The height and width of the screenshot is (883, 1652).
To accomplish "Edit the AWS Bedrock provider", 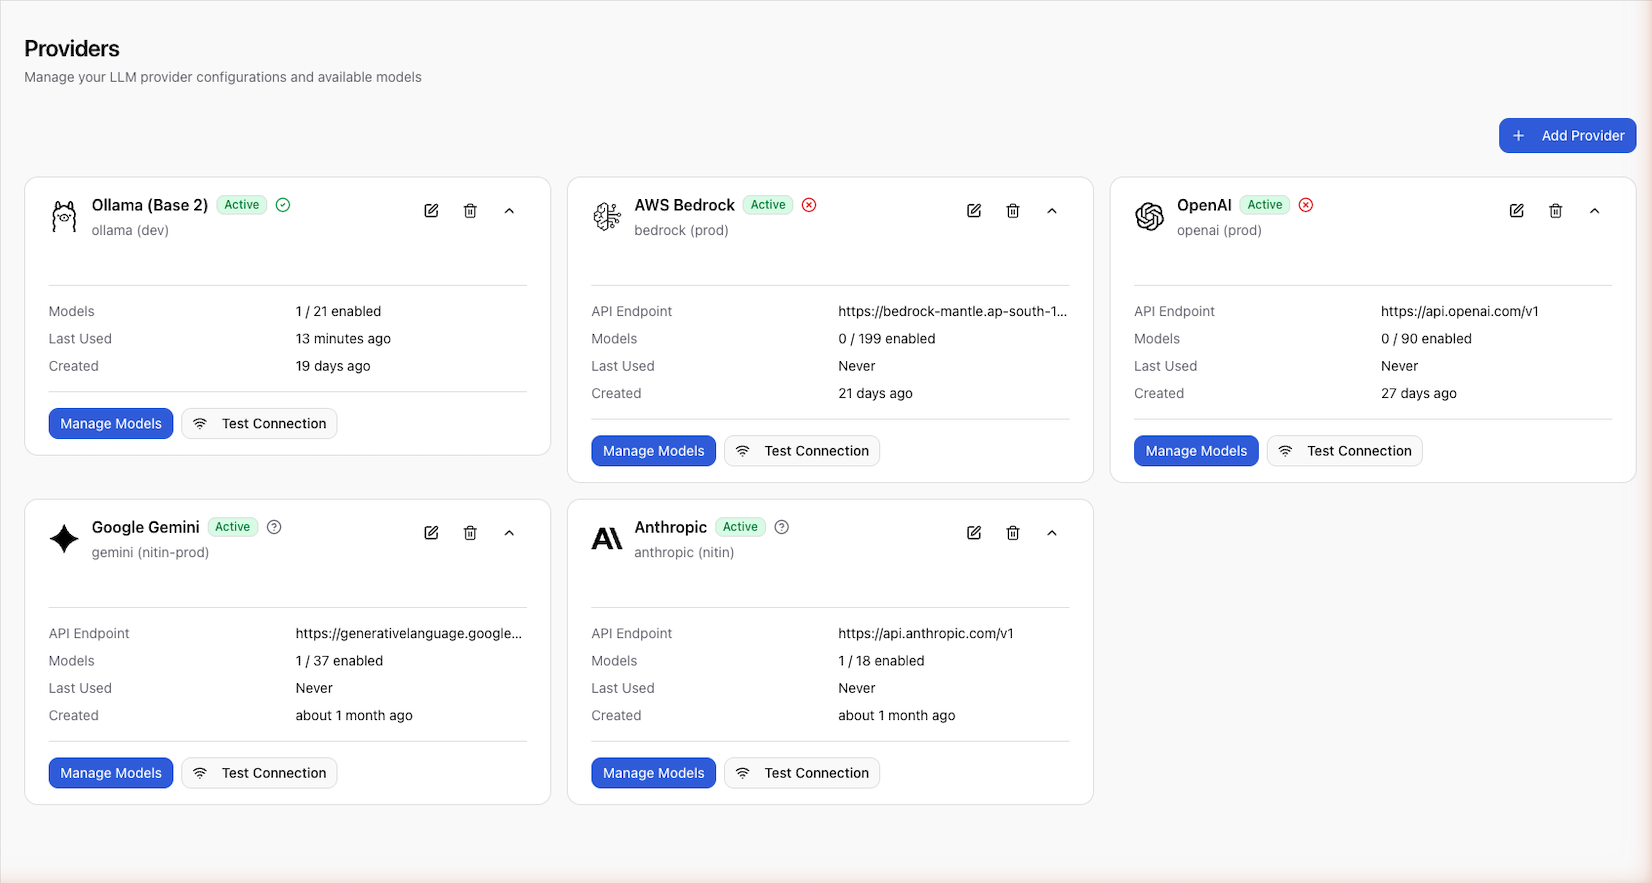I will point(974,211).
